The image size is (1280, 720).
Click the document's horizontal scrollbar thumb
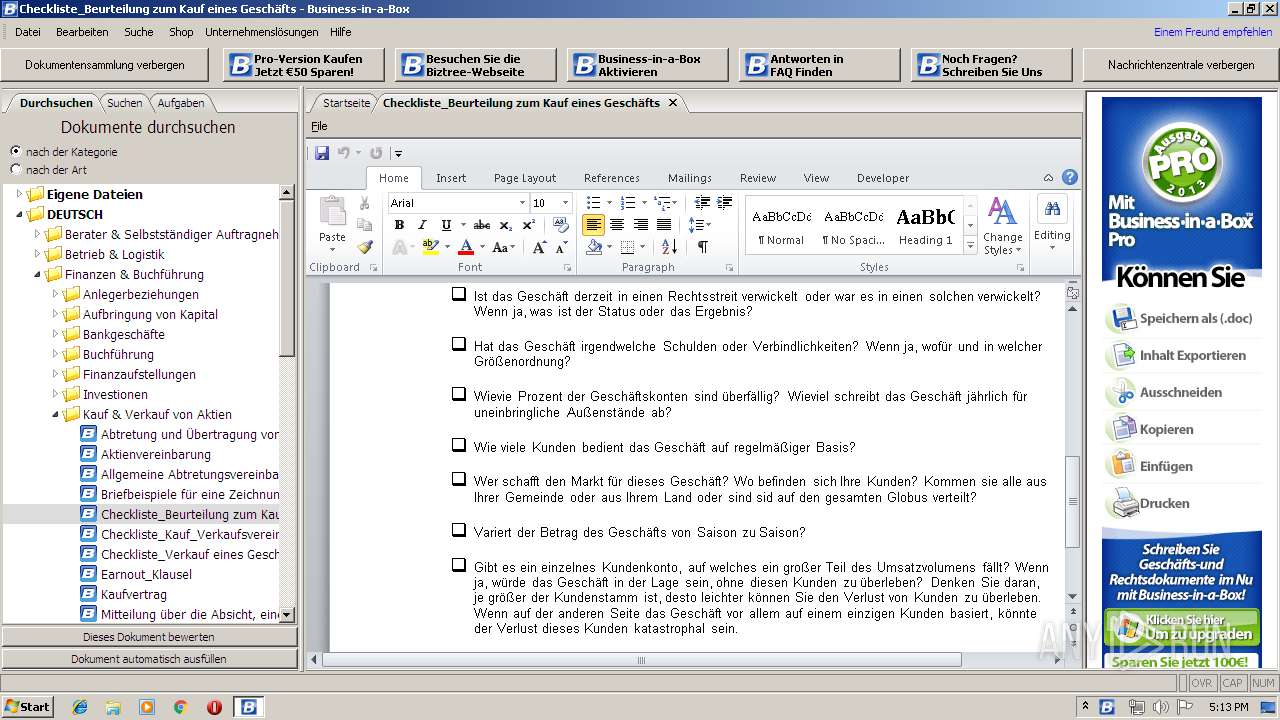coord(642,660)
